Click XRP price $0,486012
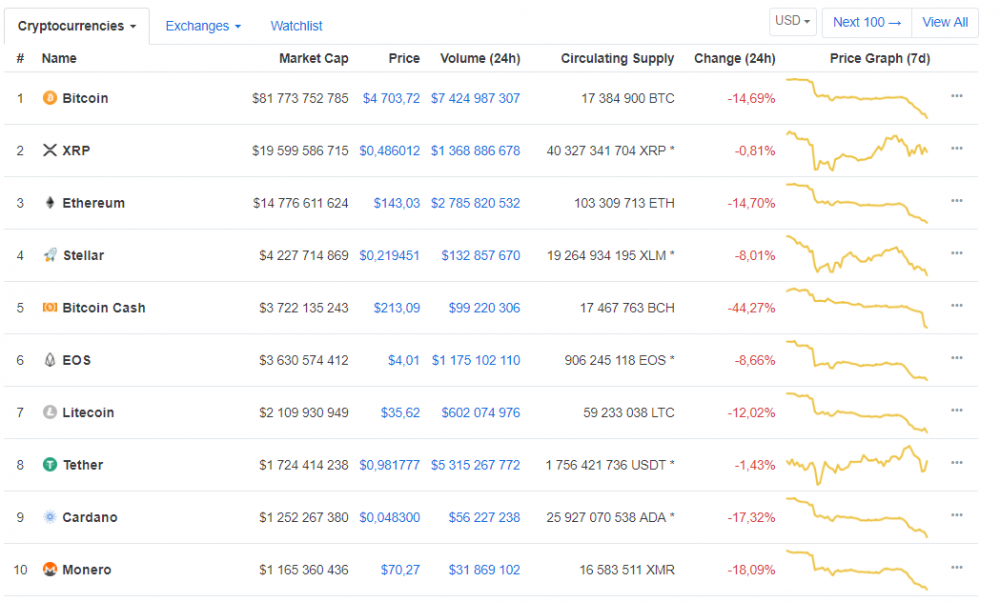The image size is (1000, 602). [x=390, y=150]
